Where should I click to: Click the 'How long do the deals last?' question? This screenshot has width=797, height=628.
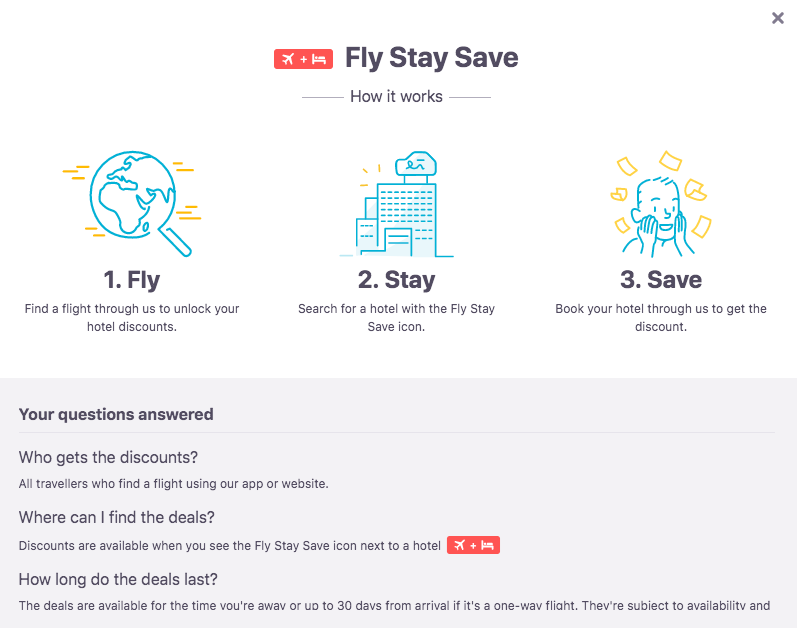coord(118,579)
